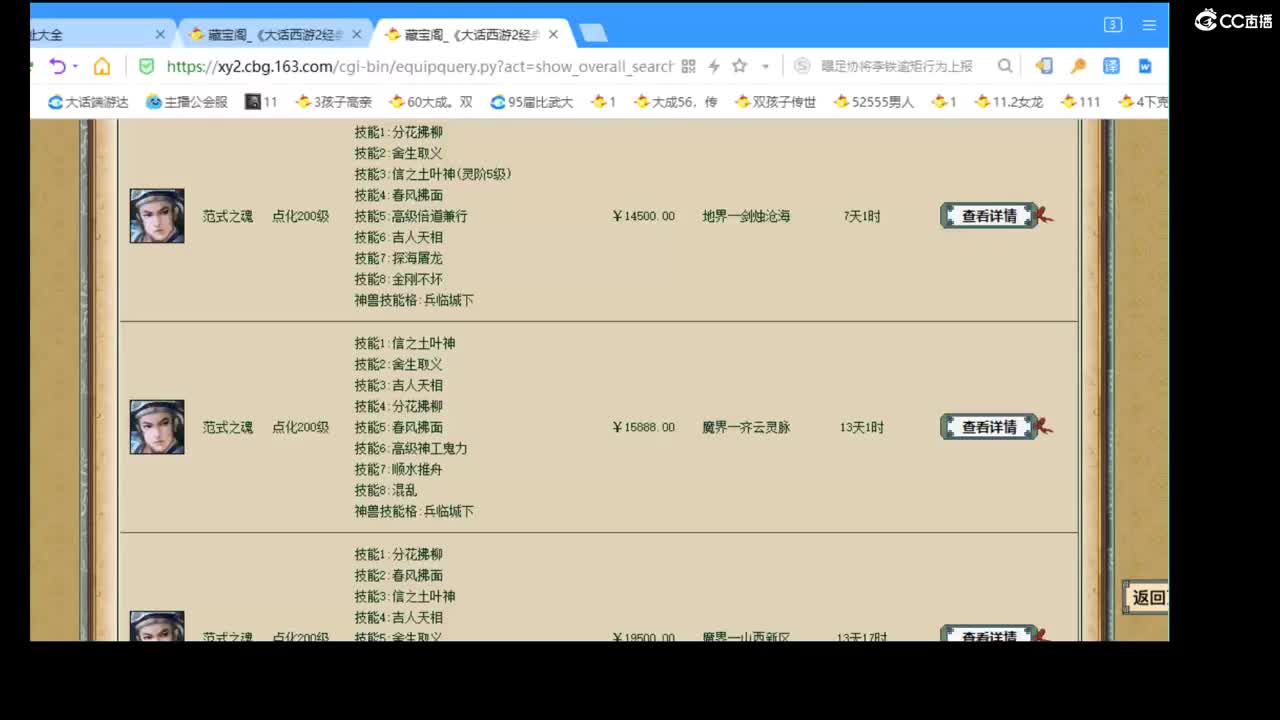The width and height of the screenshot is (1280, 720).
Task: Open bookmark 60大成。双
Action: (430, 102)
